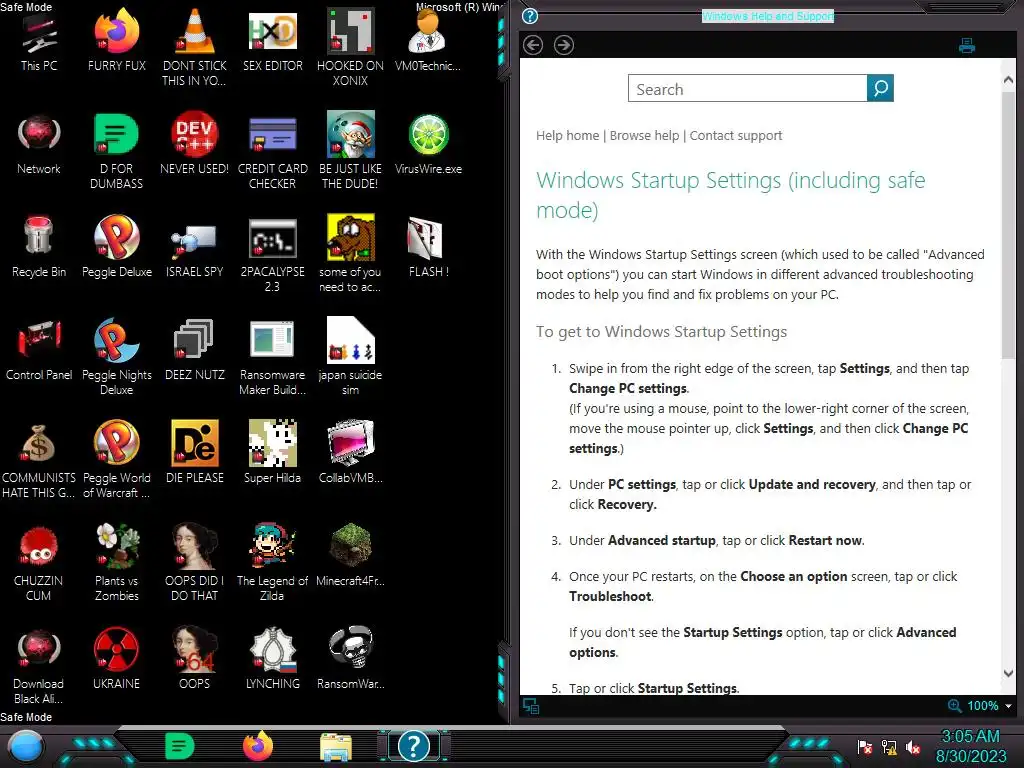This screenshot has height=768, width=1024.
Task: Click the offline help icon at Help window bottom-left
Action: pyautogui.click(x=531, y=706)
